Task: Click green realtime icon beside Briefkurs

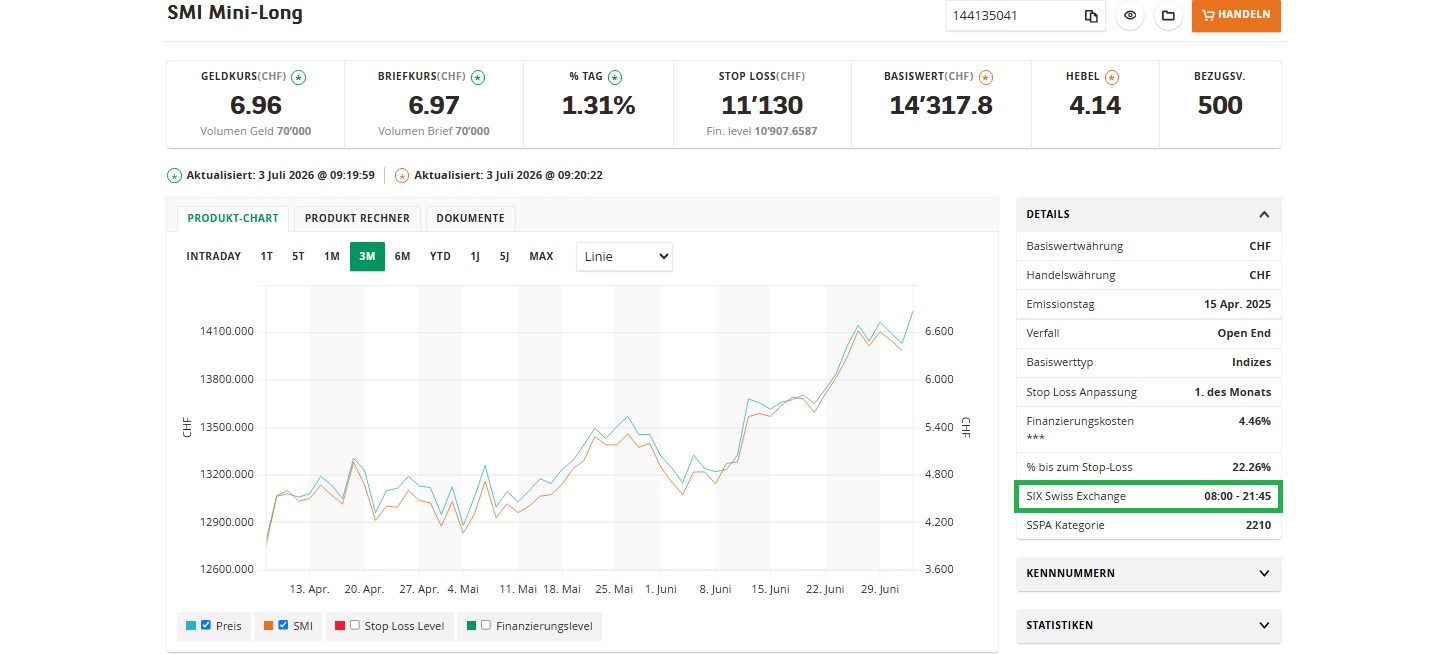Action: click(x=478, y=77)
